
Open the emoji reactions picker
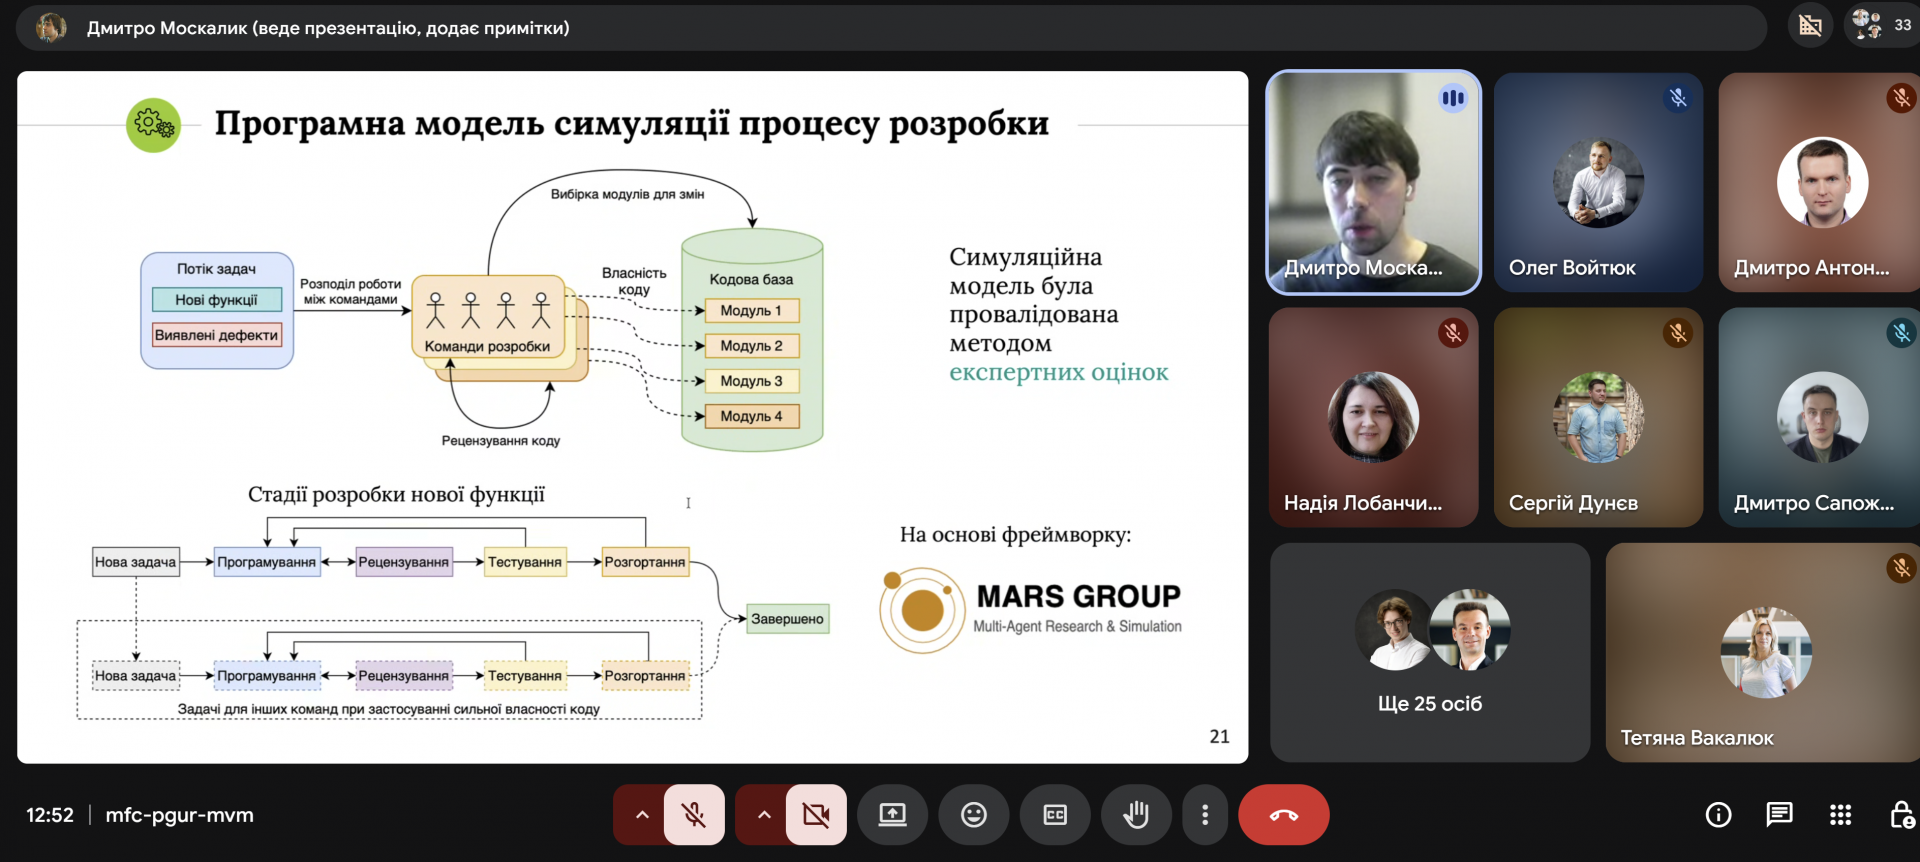[x=974, y=815]
